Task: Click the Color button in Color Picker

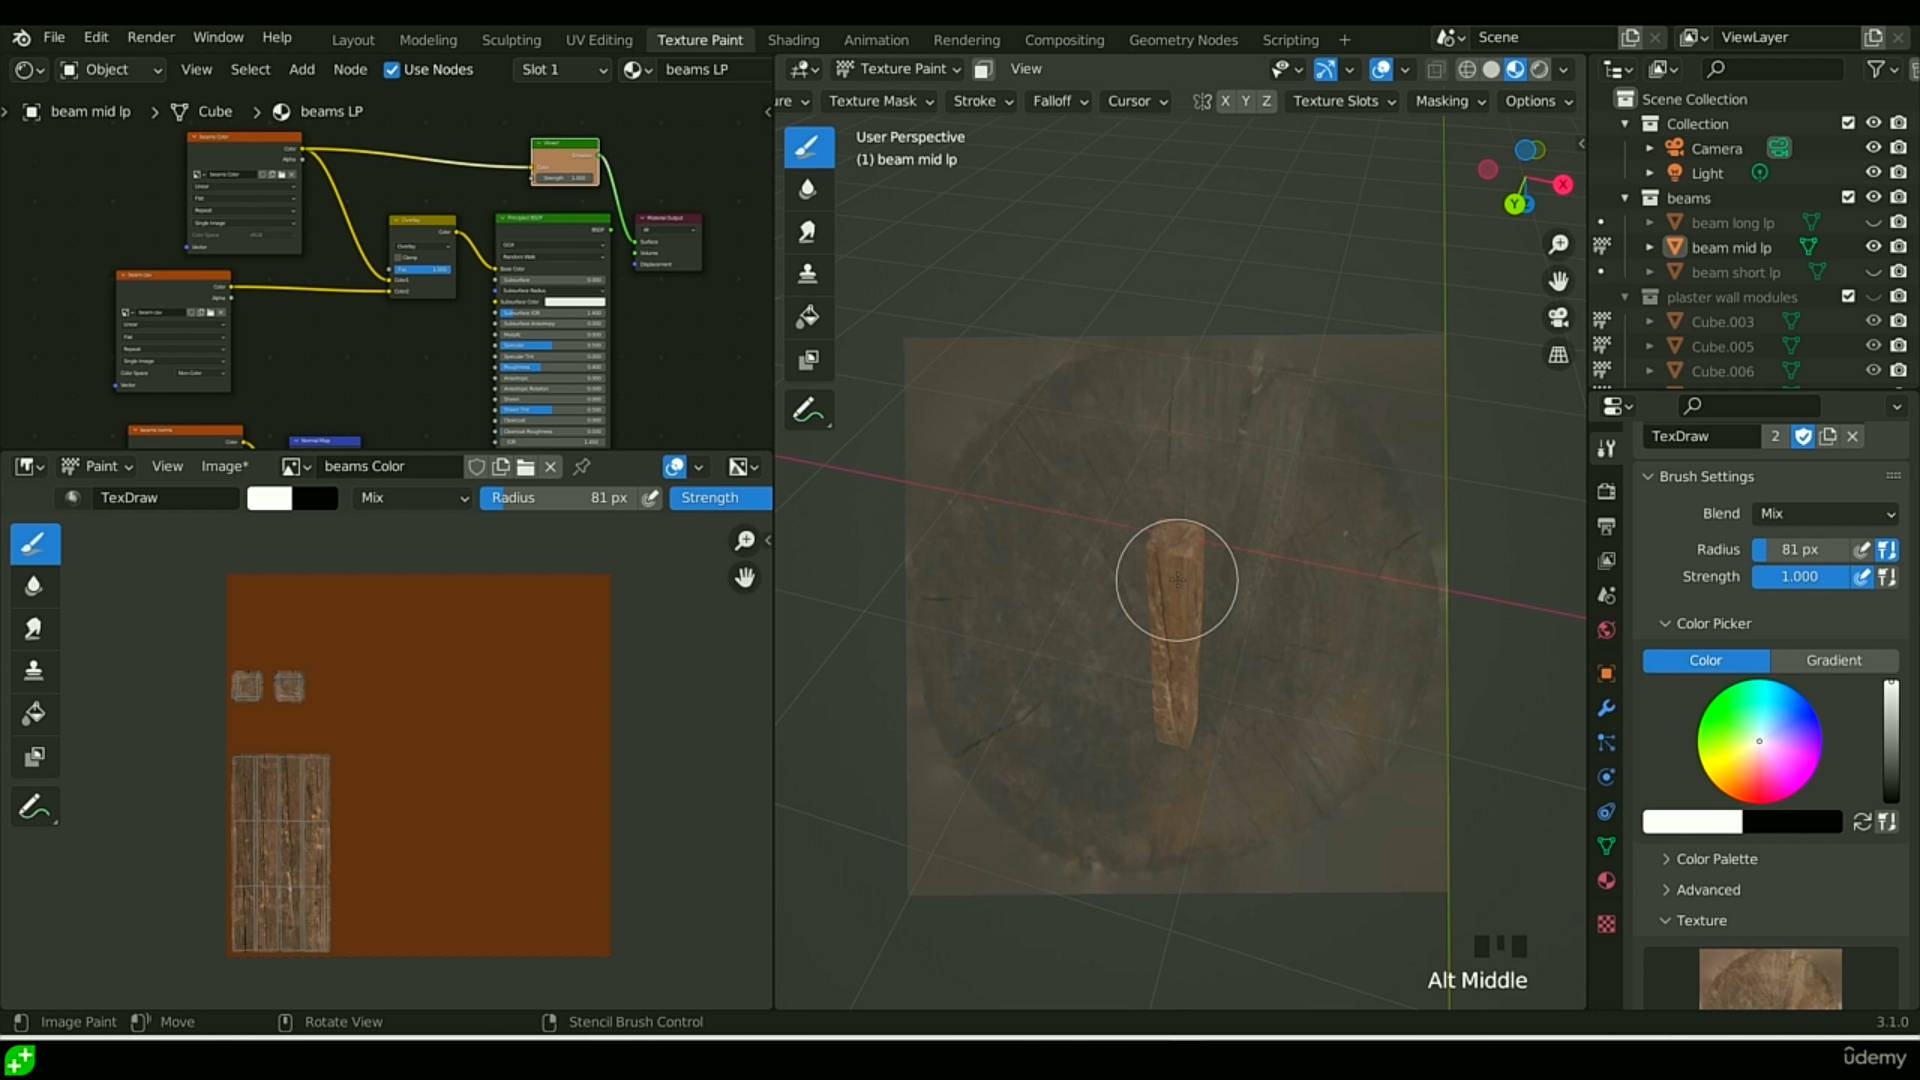Action: 1705,660
